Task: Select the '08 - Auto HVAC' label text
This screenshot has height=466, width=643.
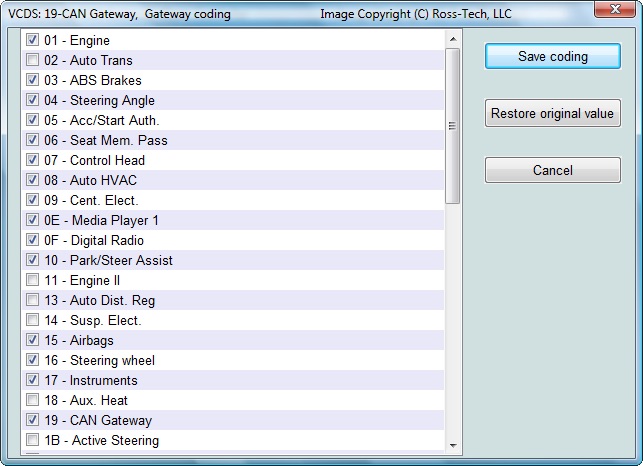Action: pyautogui.click(x=90, y=180)
